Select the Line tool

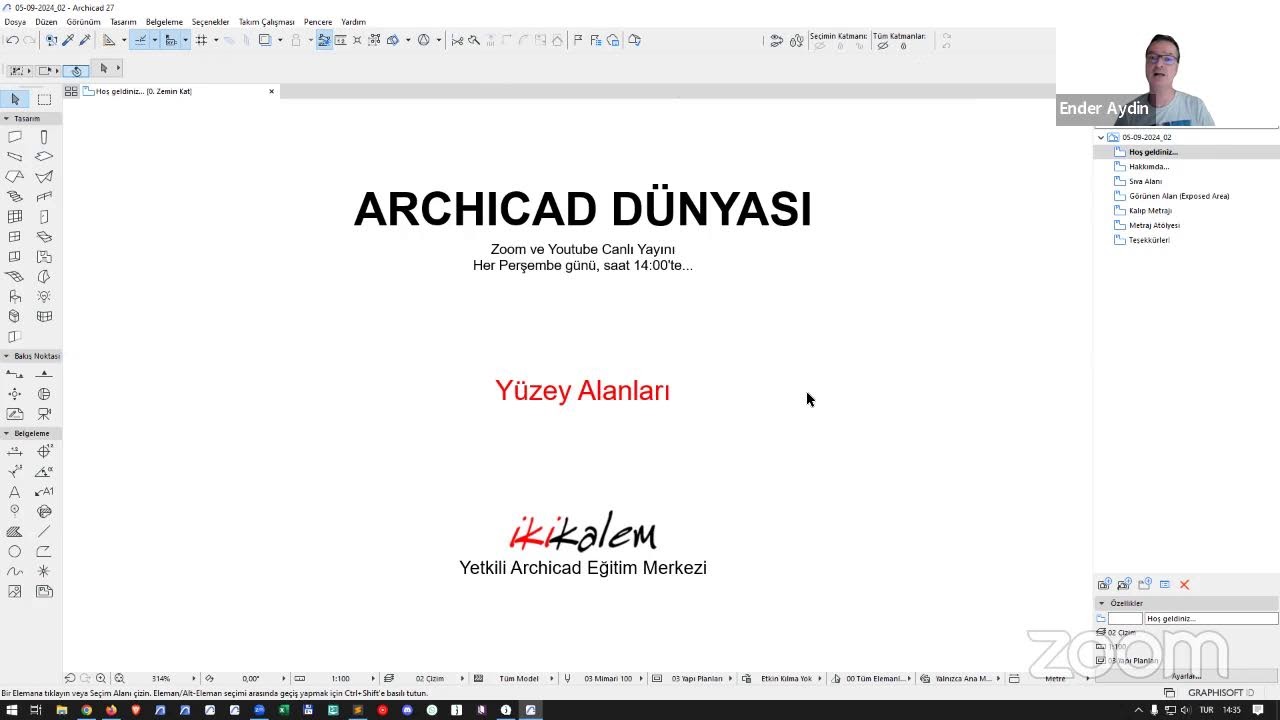coord(44,532)
